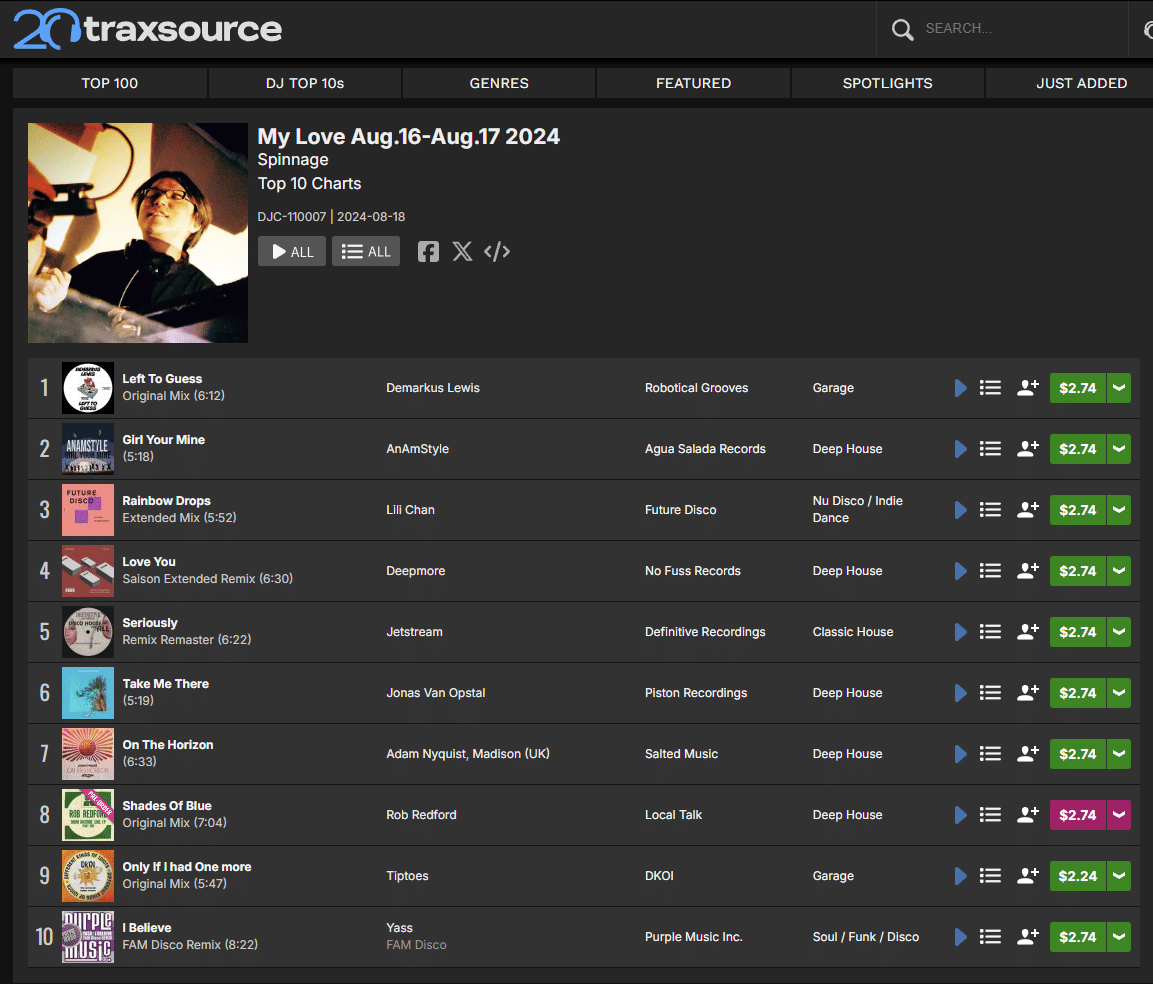Screen dimensions: 1153x984
Task: Add Left To Guess to queue list
Action: (x=990, y=388)
